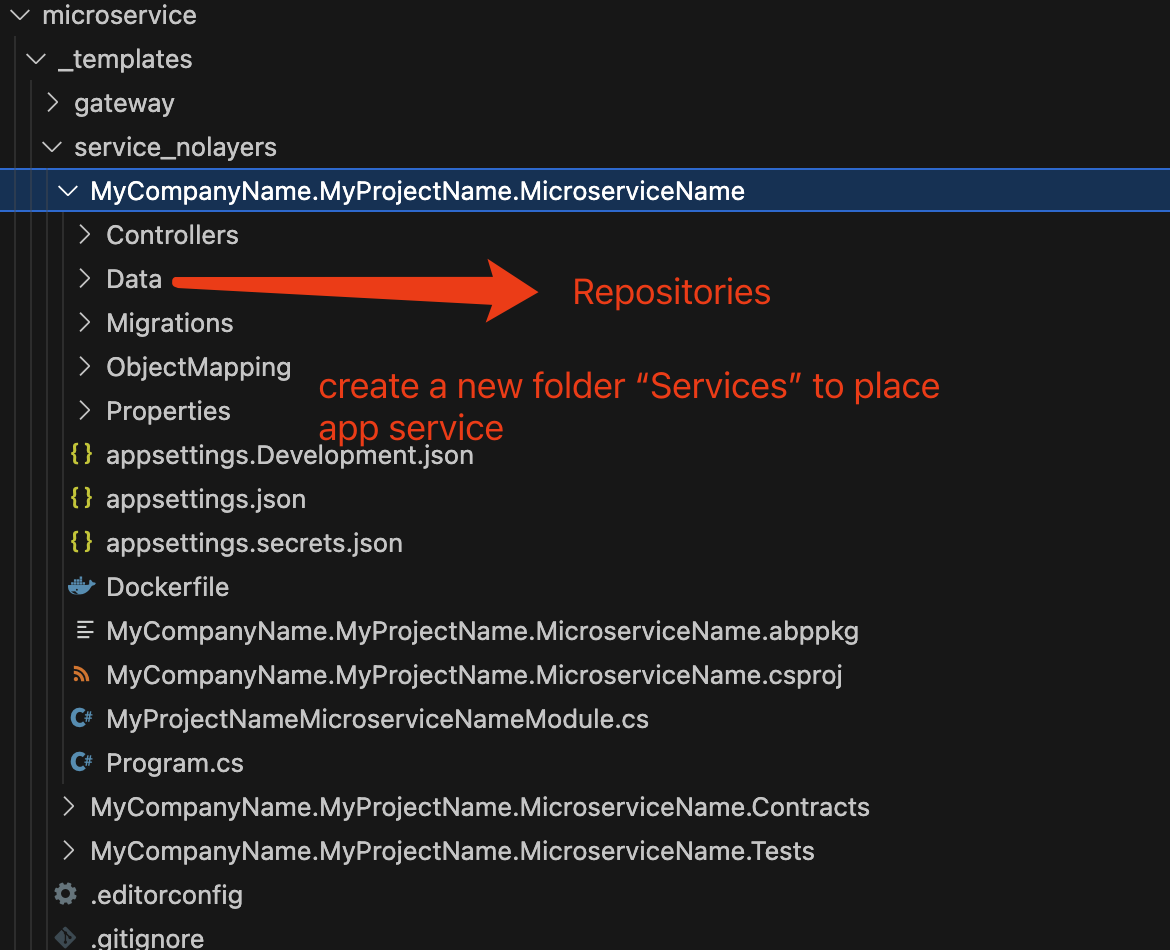1170x950 pixels.
Task: Select the Migrations folder
Action: coord(169,323)
